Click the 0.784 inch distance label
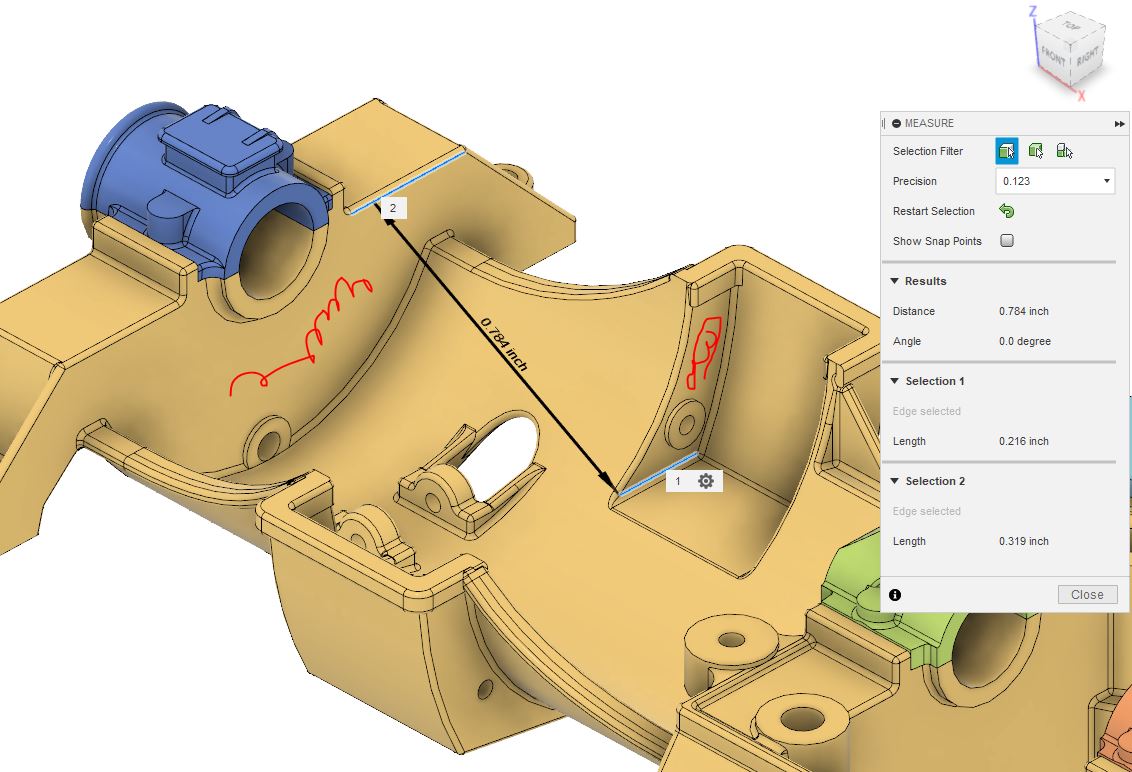1132x772 pixels. coord(506,345)
